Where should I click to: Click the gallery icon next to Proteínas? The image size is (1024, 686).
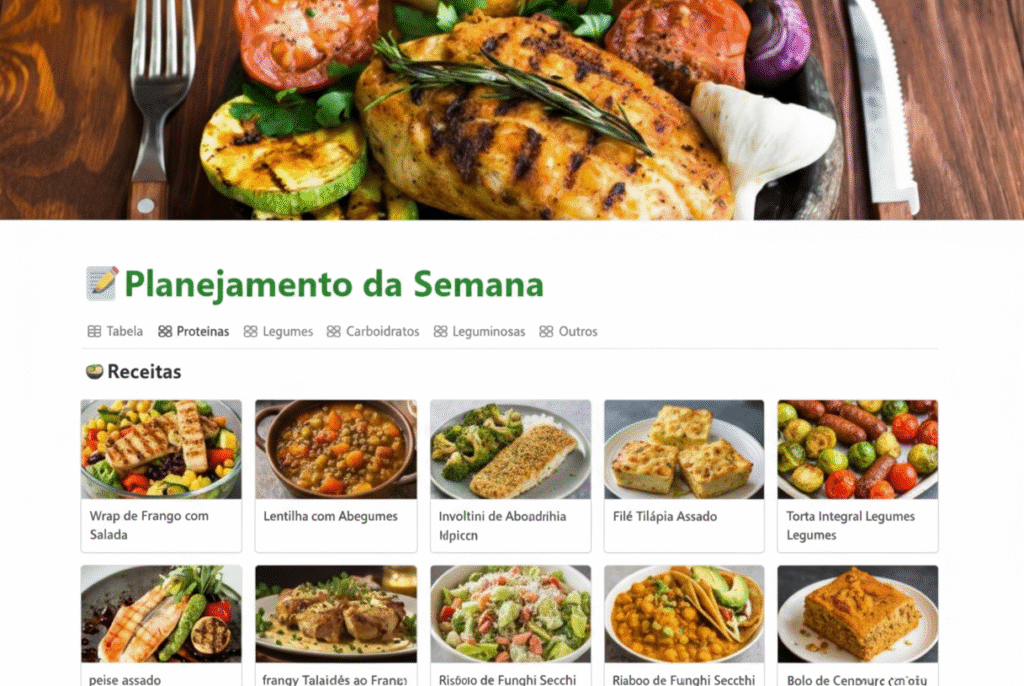click(x=165, y=331)
